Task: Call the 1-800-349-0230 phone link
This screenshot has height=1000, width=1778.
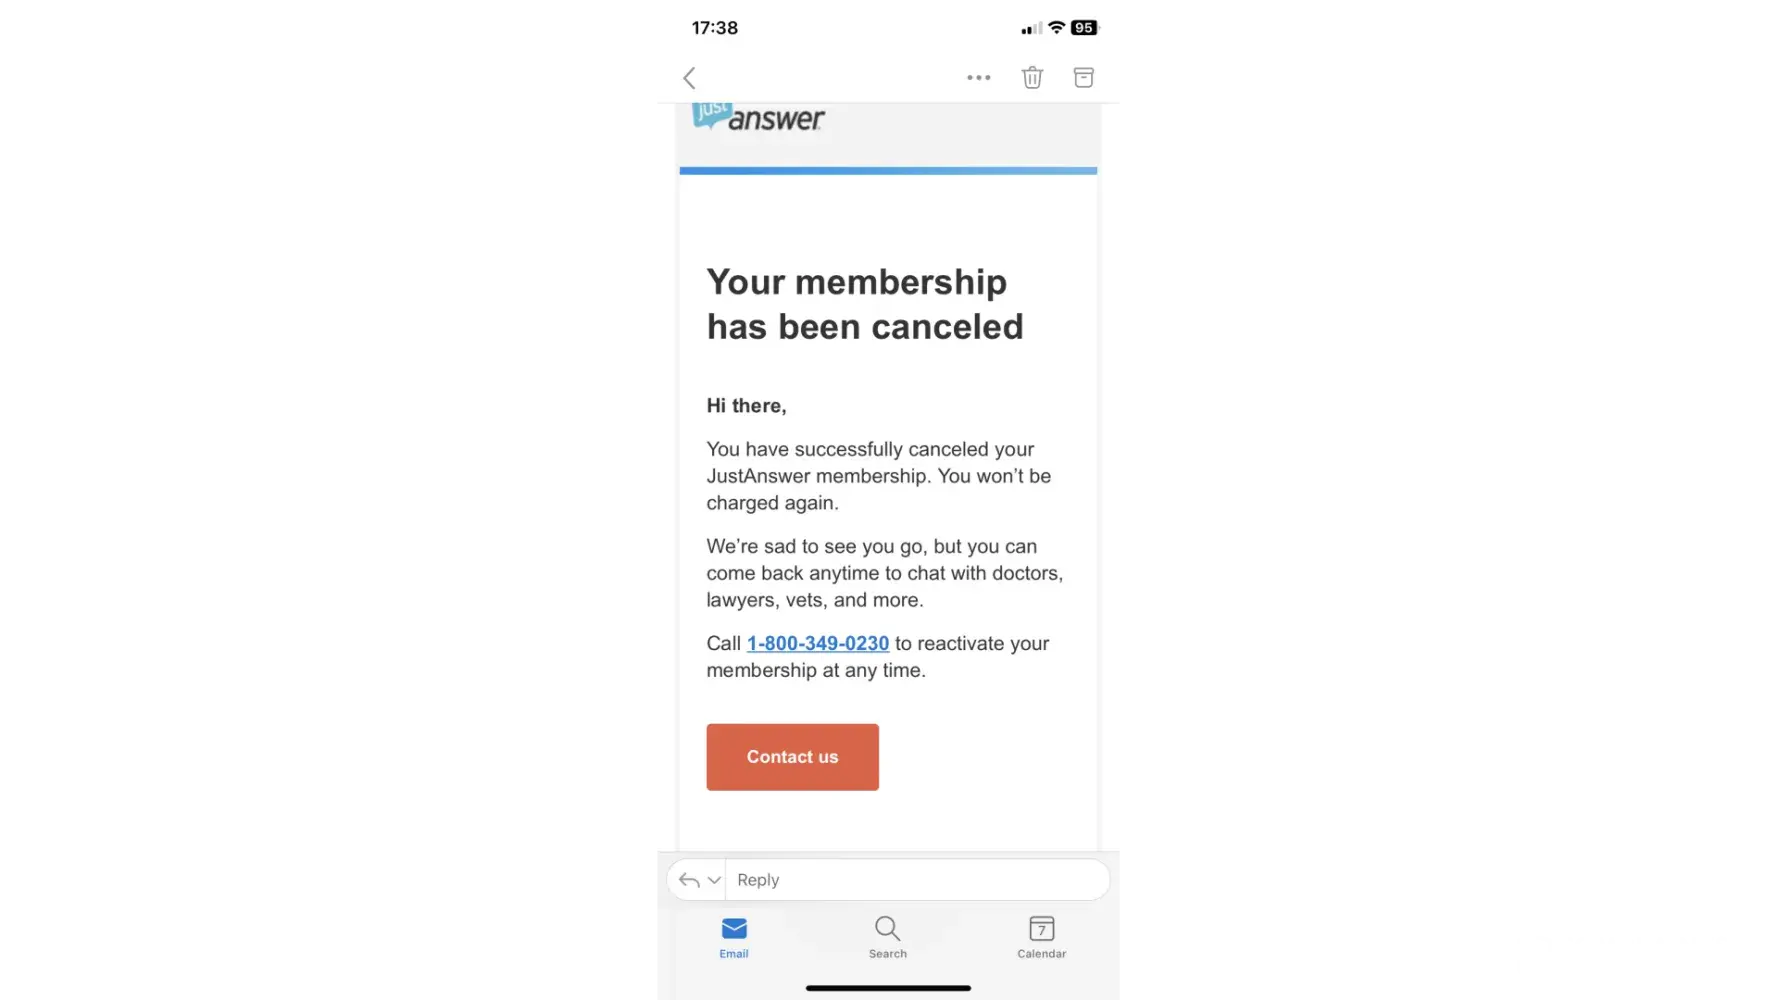Action: [x=818, y=644]
